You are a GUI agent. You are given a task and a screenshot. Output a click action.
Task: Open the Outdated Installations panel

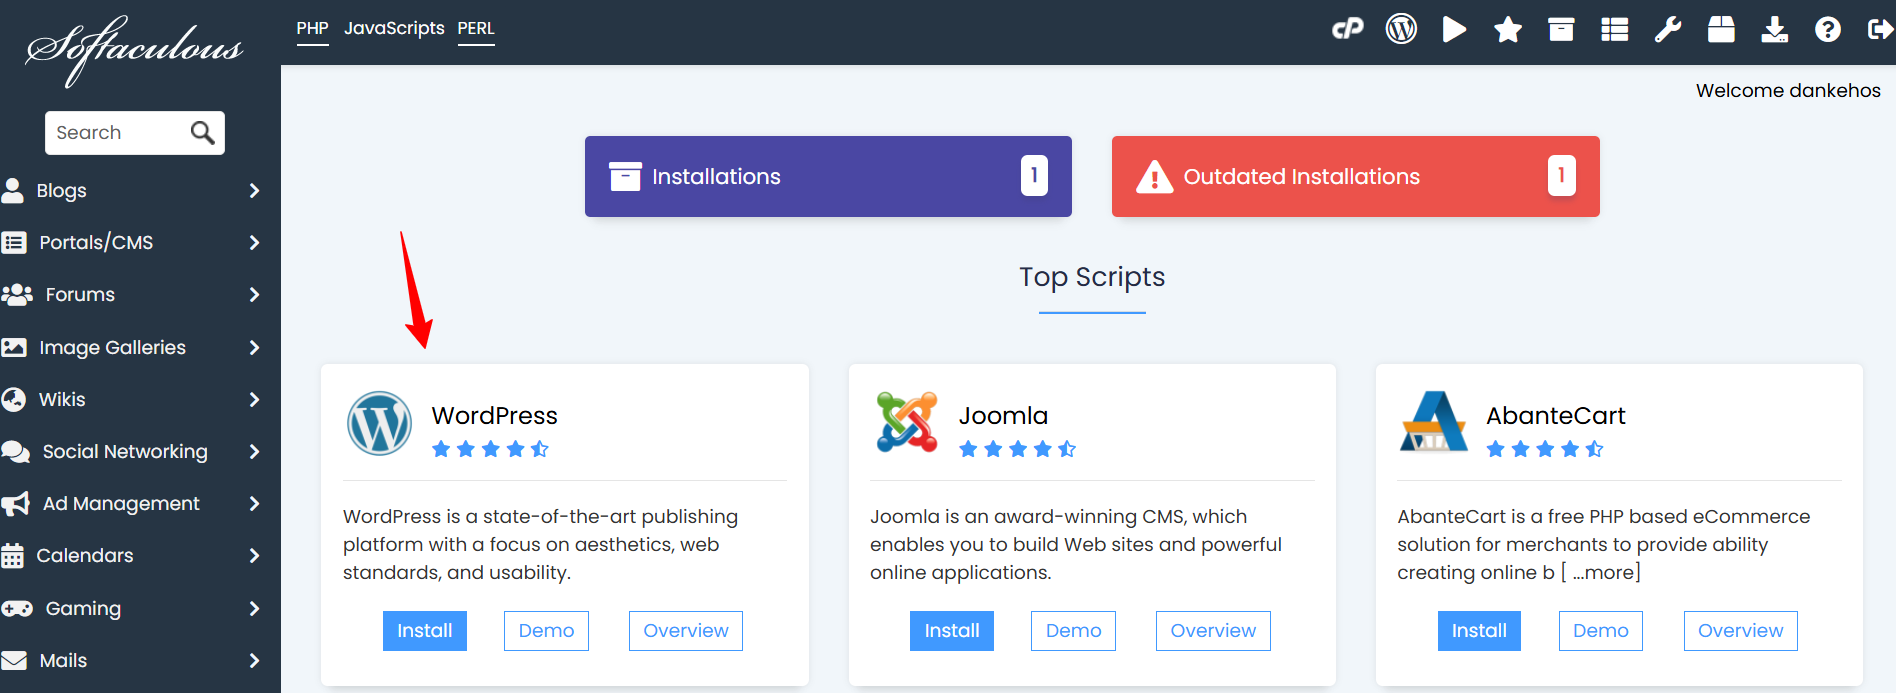point(1356,176)
